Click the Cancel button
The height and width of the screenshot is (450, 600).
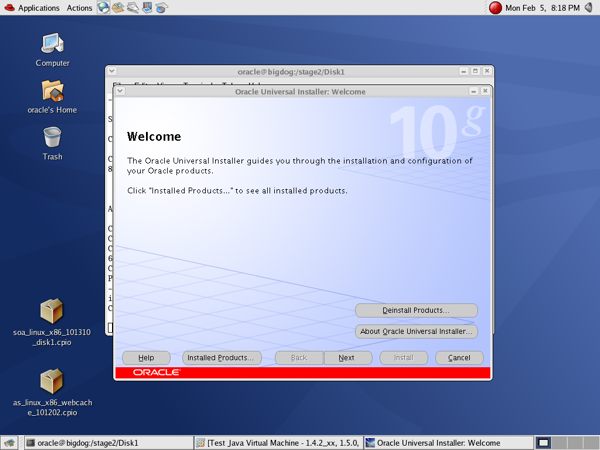[459, 358]
